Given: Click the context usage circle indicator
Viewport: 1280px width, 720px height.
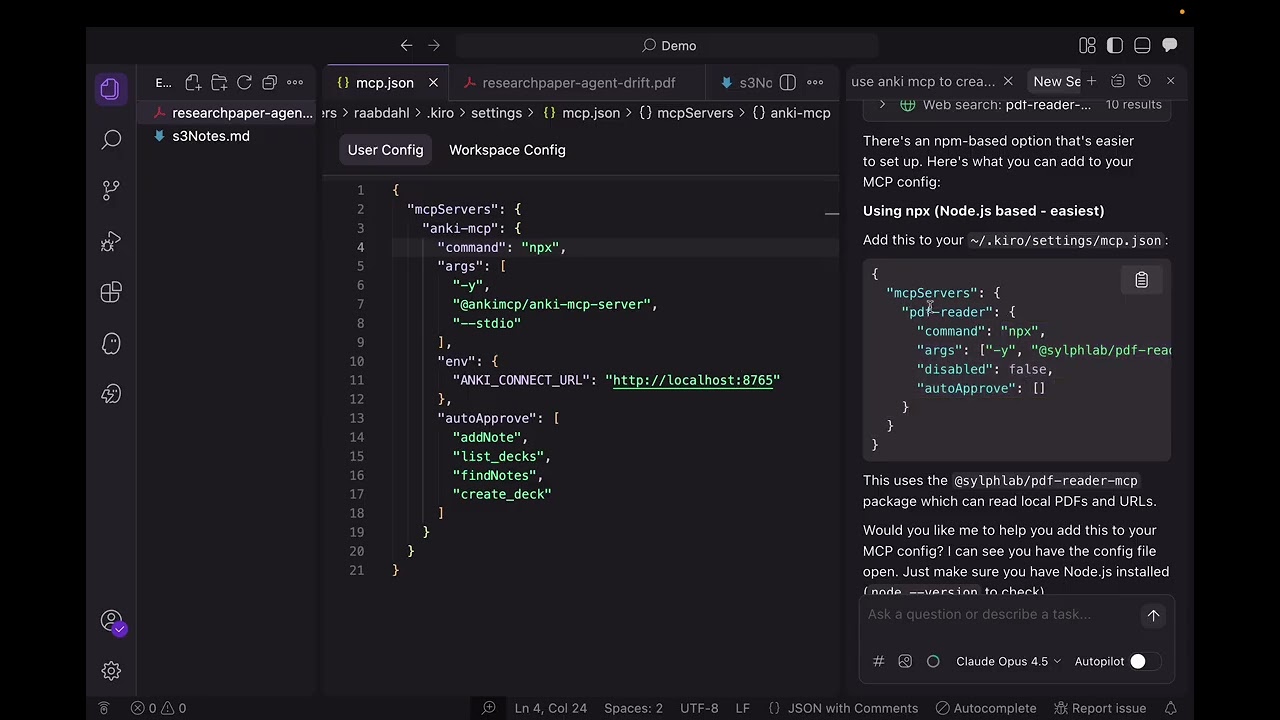Looking at the screenshot, I should click(933, 661).
